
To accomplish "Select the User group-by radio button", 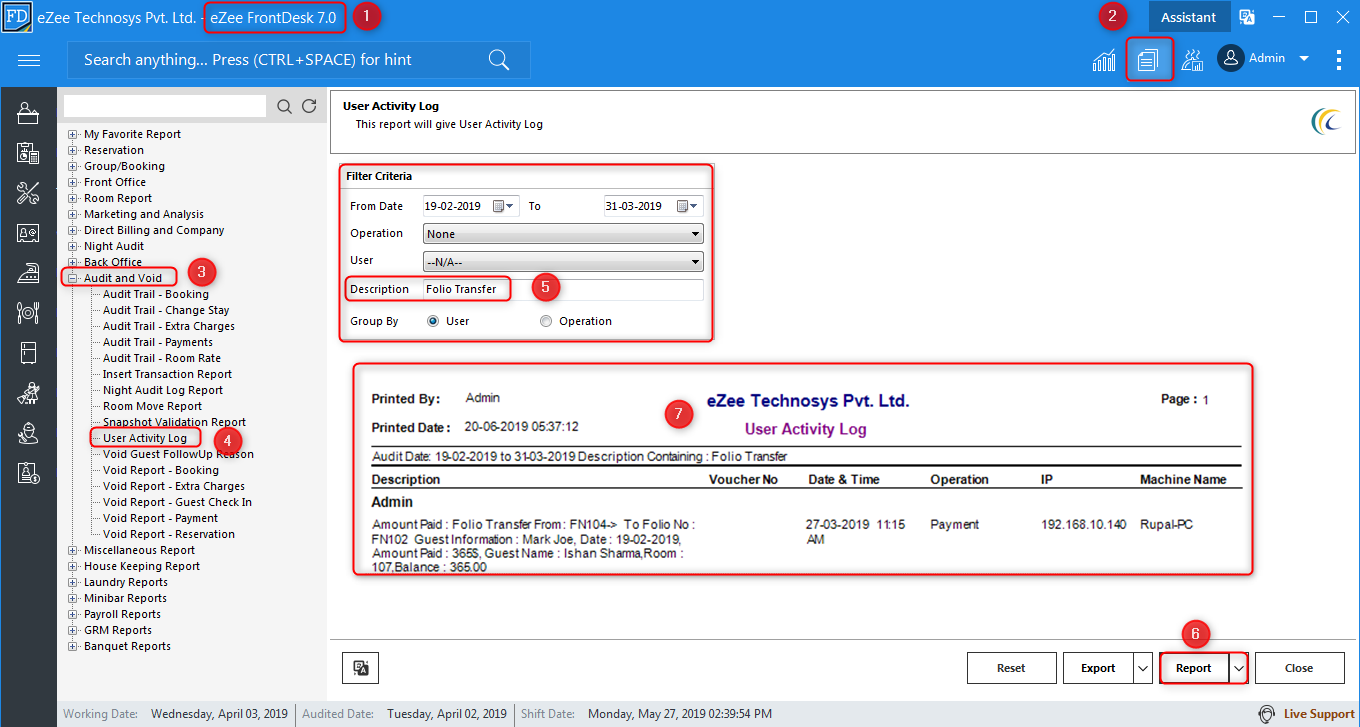I will pos(433,321).
